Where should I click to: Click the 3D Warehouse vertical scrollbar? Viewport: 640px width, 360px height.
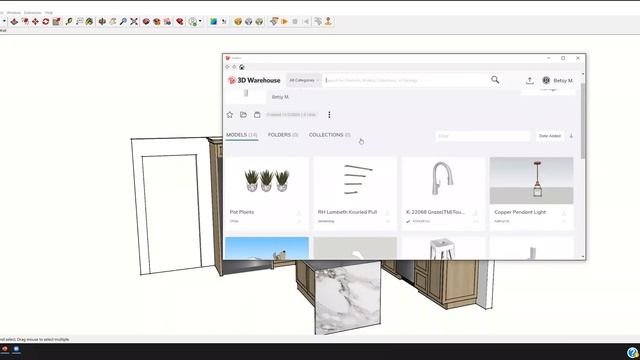point(583,120)
